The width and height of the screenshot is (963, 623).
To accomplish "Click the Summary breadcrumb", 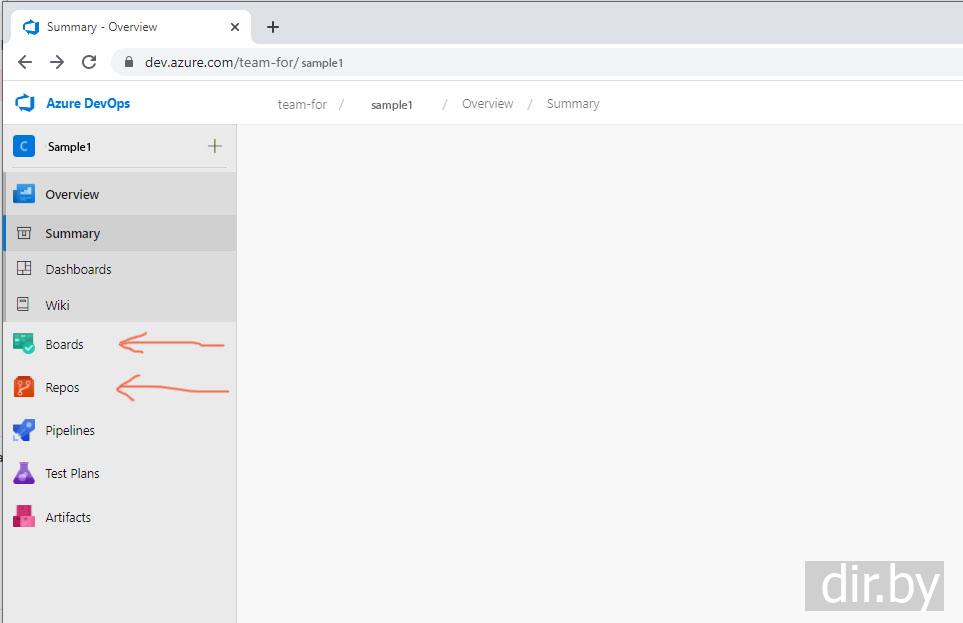I will (573, 104).
